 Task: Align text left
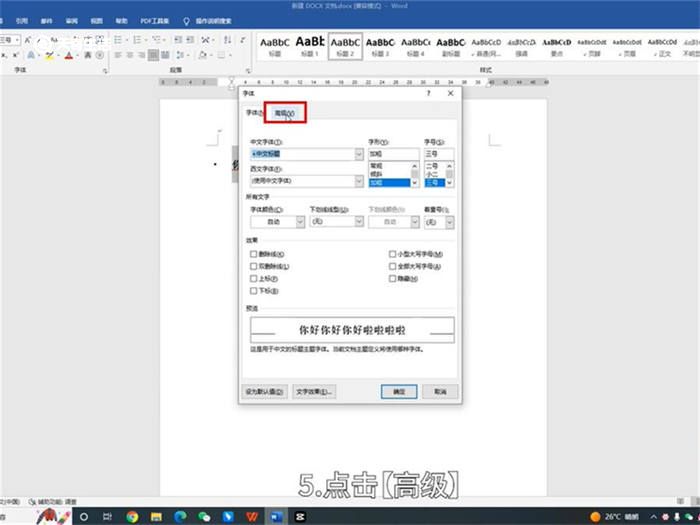point(118,55)
